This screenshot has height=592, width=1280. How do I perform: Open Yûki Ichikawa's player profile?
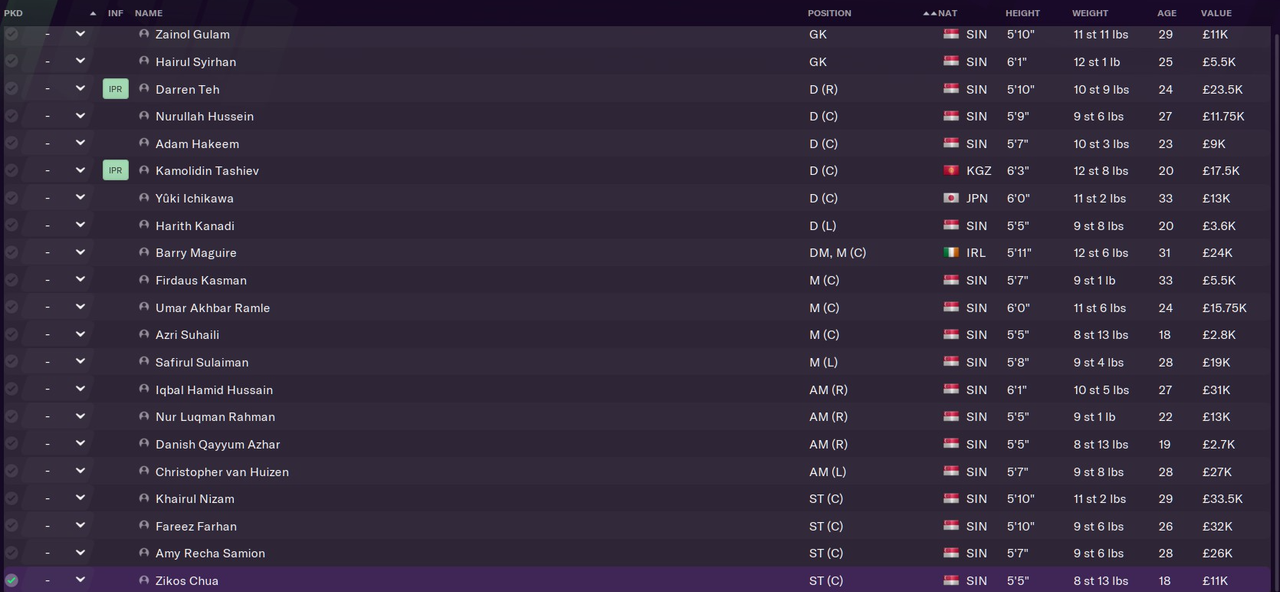[194, 198]
